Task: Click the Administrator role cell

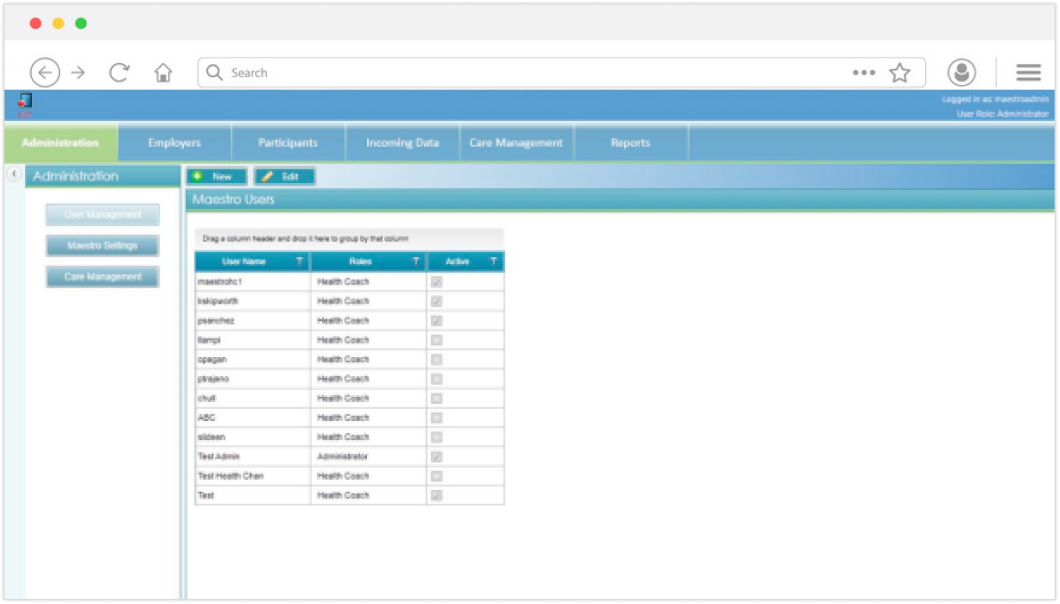Action: click(368, 457)
